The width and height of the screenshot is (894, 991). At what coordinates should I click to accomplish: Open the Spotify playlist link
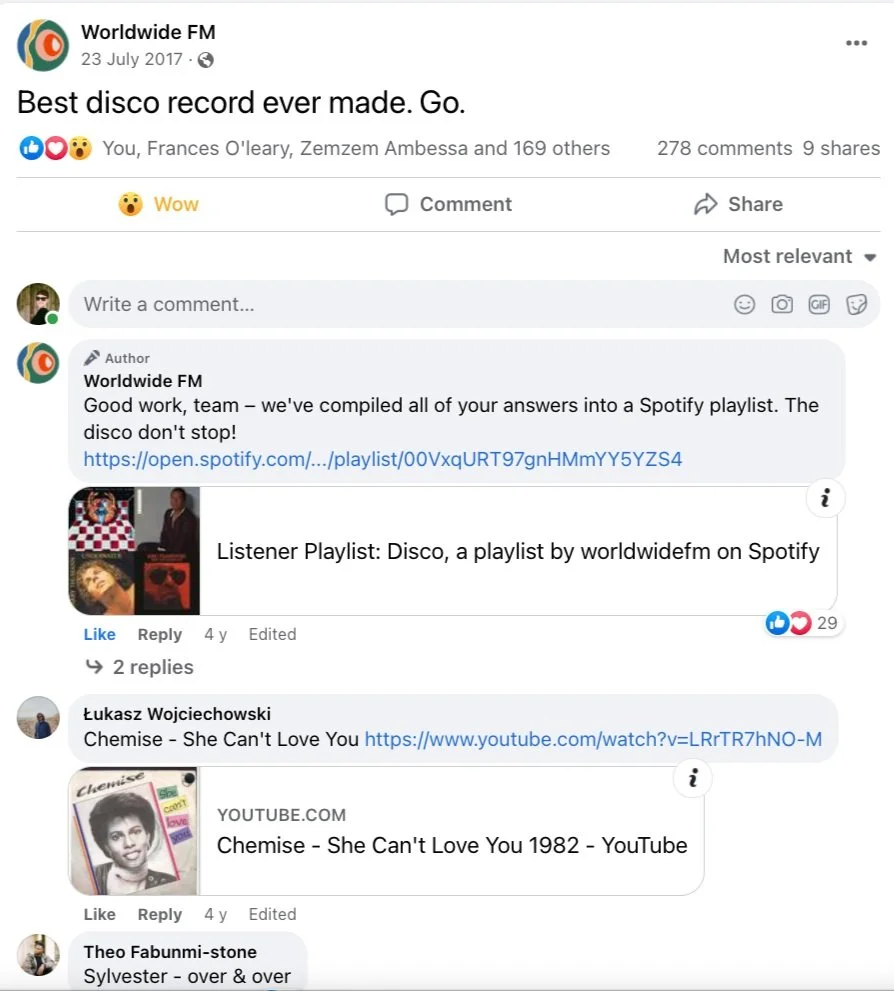[383, 459]
